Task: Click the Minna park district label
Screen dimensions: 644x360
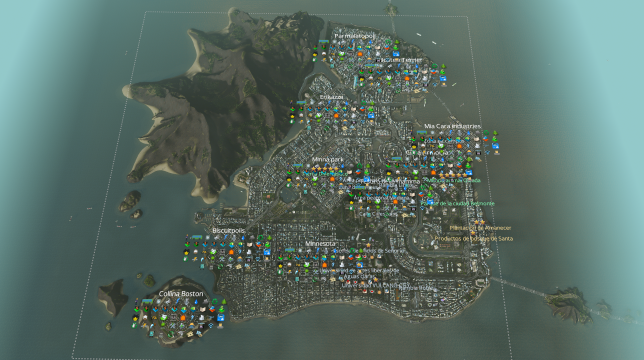Action: coord(327,160)
